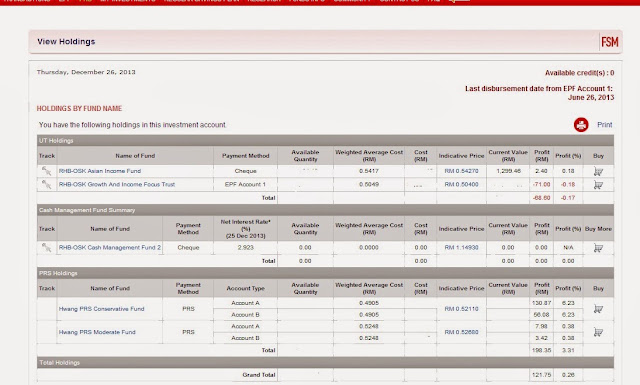Image resolution: width=640 pixels, height=385 pixels.
Task: Click weighted average cost 0.5417
Action: pyautogui.click(x=369, y=171)
